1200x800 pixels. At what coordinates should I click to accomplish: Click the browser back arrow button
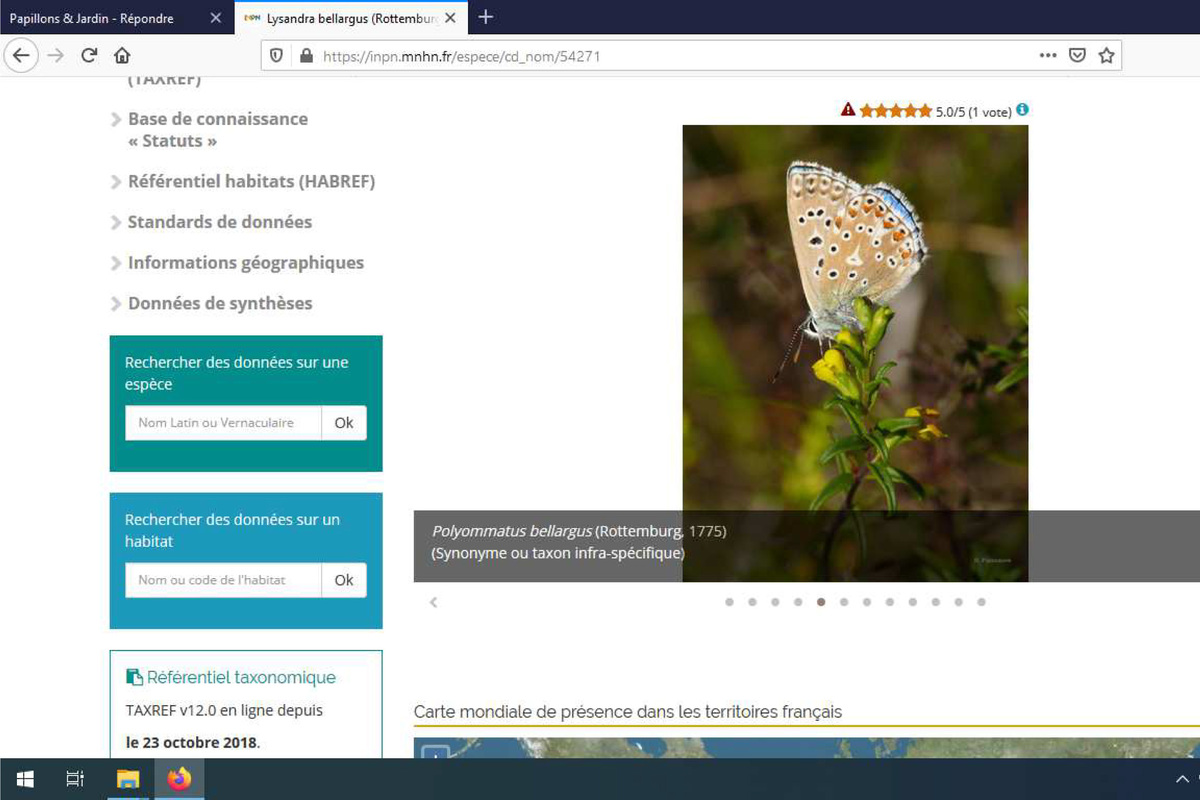[21, 56]
